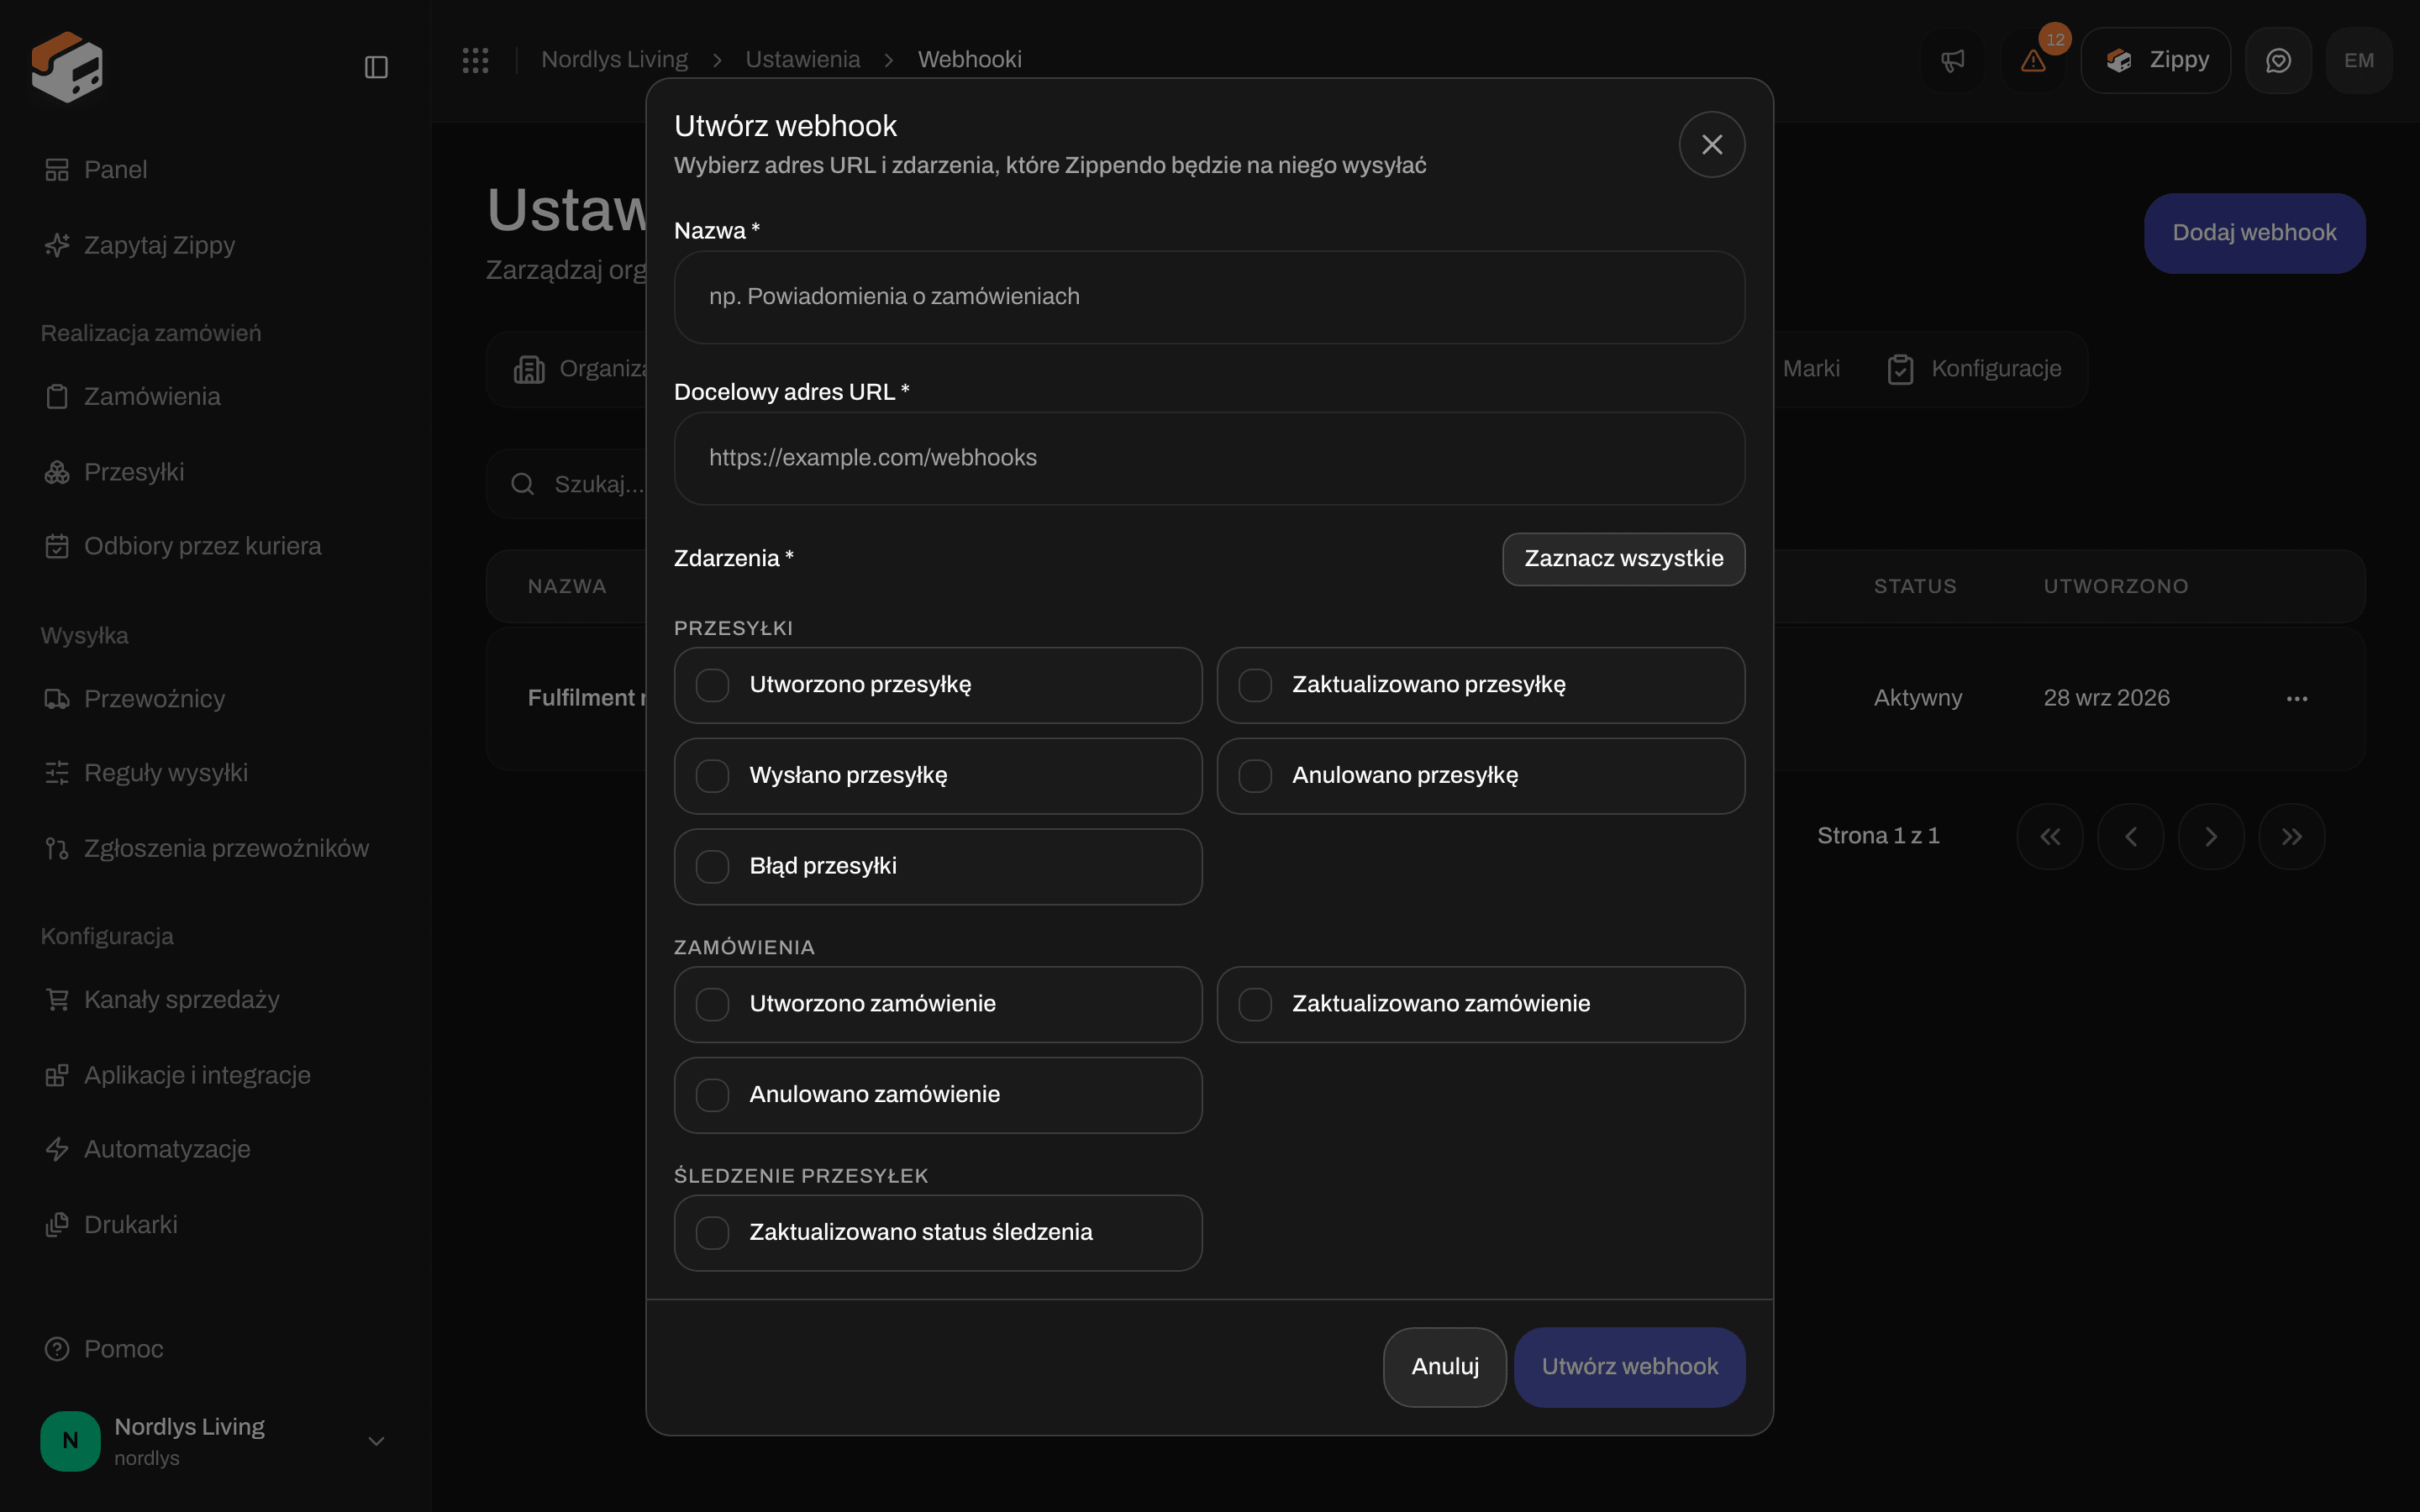Open the alerts warning icon with badge 12
The width and height of the screenshot is (2420, 1512).
[x=2033, y=61]
